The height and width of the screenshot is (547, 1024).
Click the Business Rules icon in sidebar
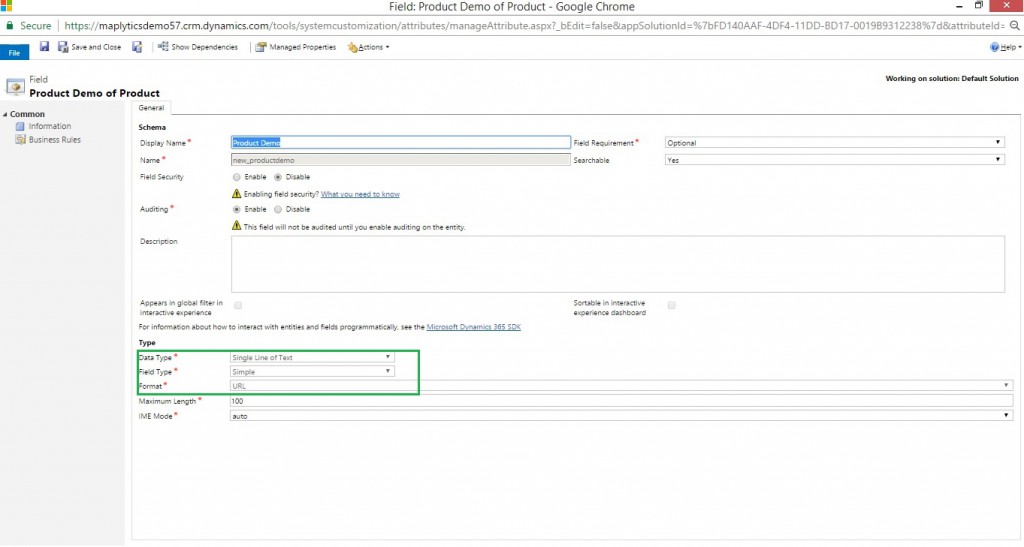[20, 140]
